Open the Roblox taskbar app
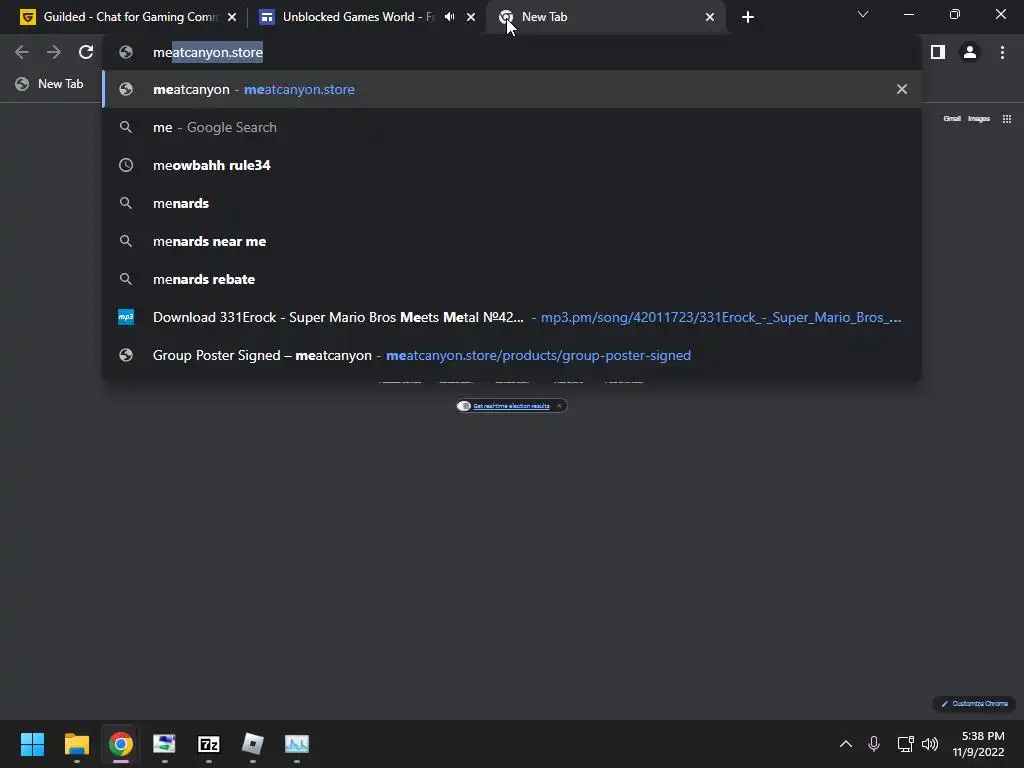 [x=253, y=744]
